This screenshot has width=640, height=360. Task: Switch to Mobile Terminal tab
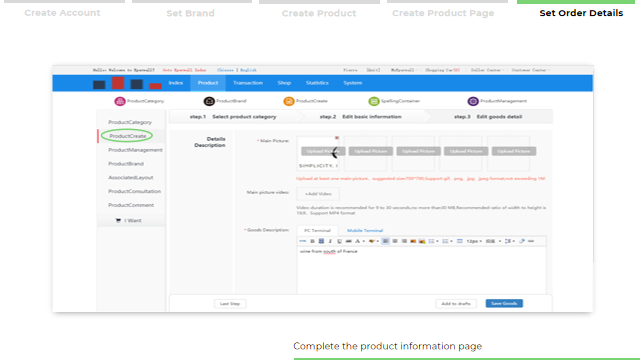click(365, 231)
